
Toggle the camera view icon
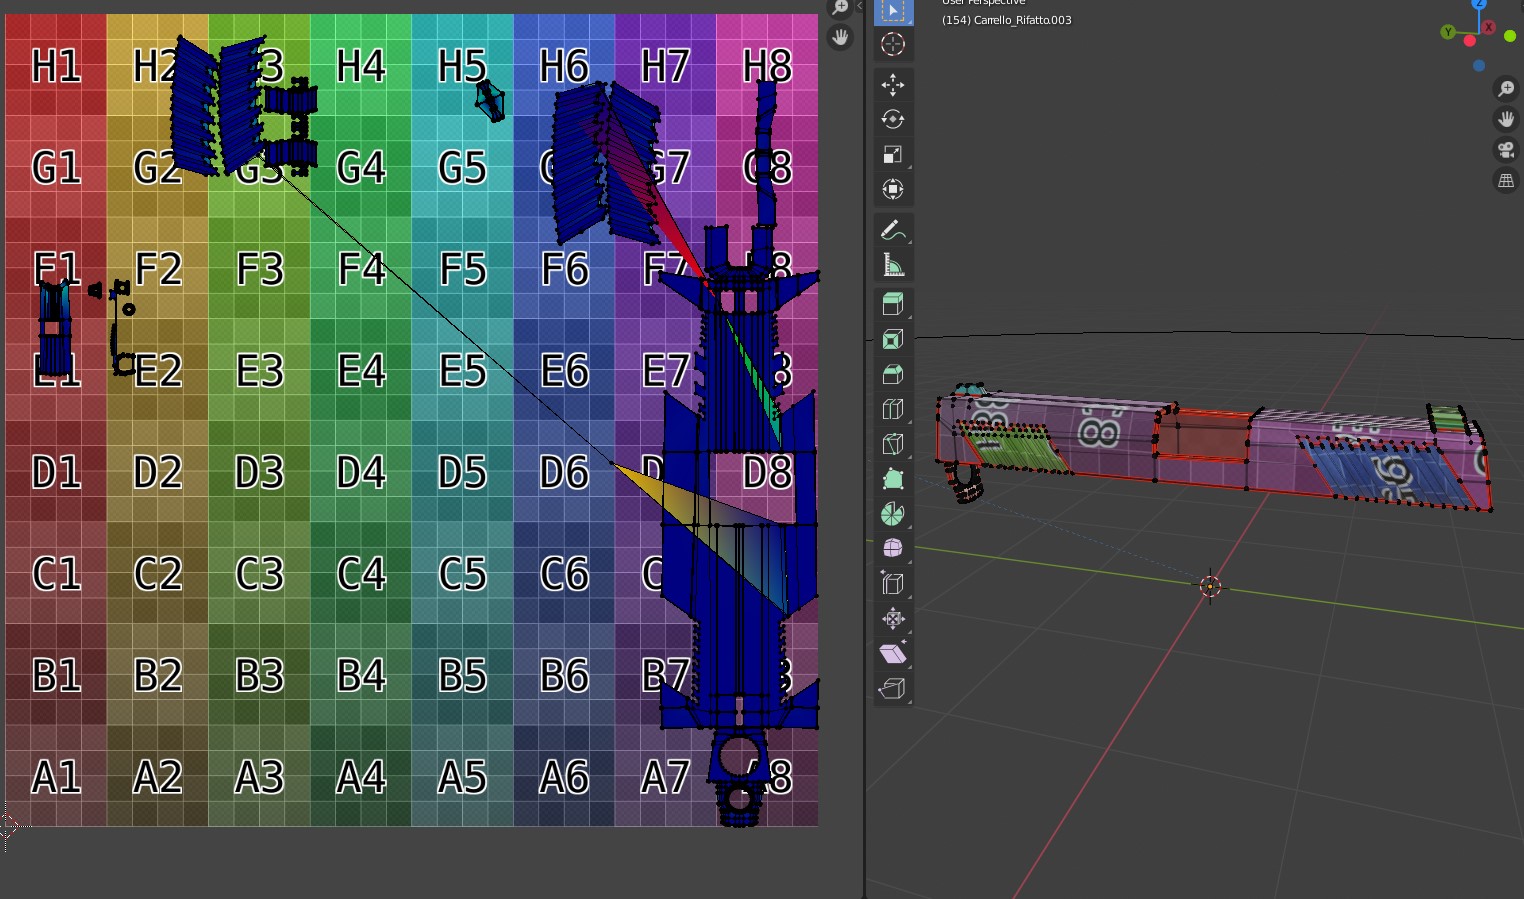(x=1506, y=151)
